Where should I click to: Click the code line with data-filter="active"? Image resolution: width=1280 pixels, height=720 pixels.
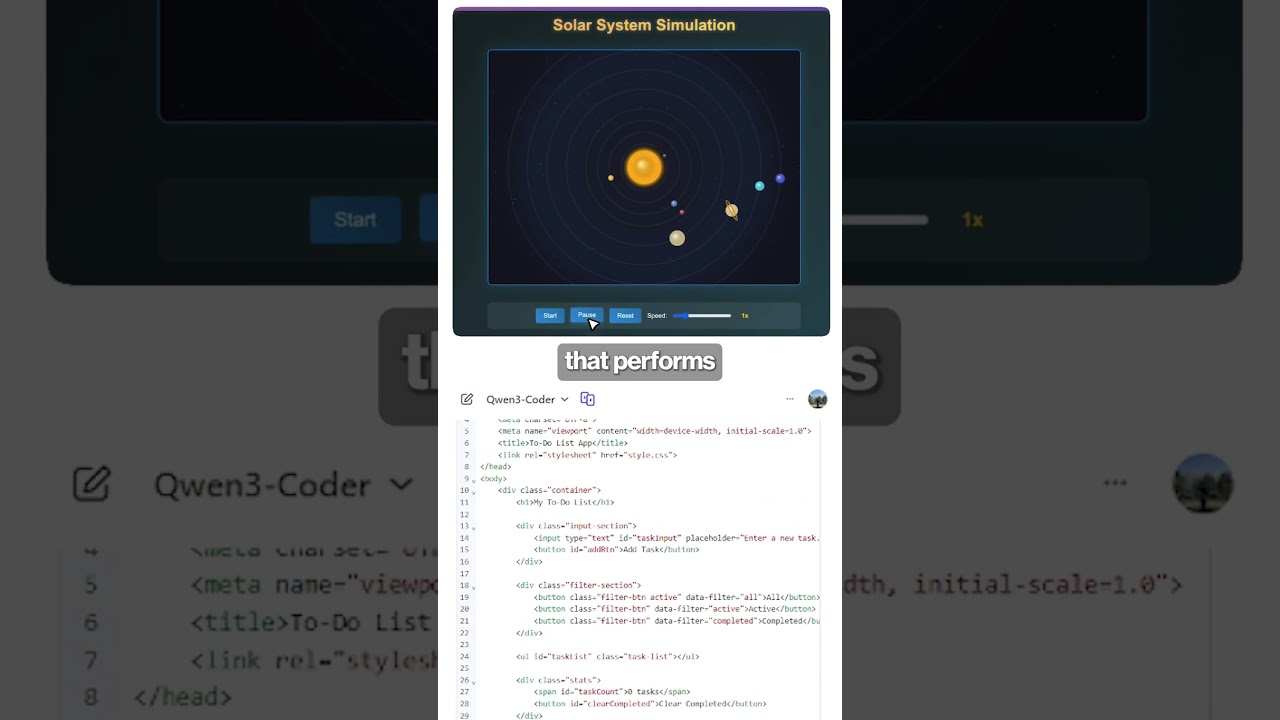pyautogui.click(x=675, y=609)
